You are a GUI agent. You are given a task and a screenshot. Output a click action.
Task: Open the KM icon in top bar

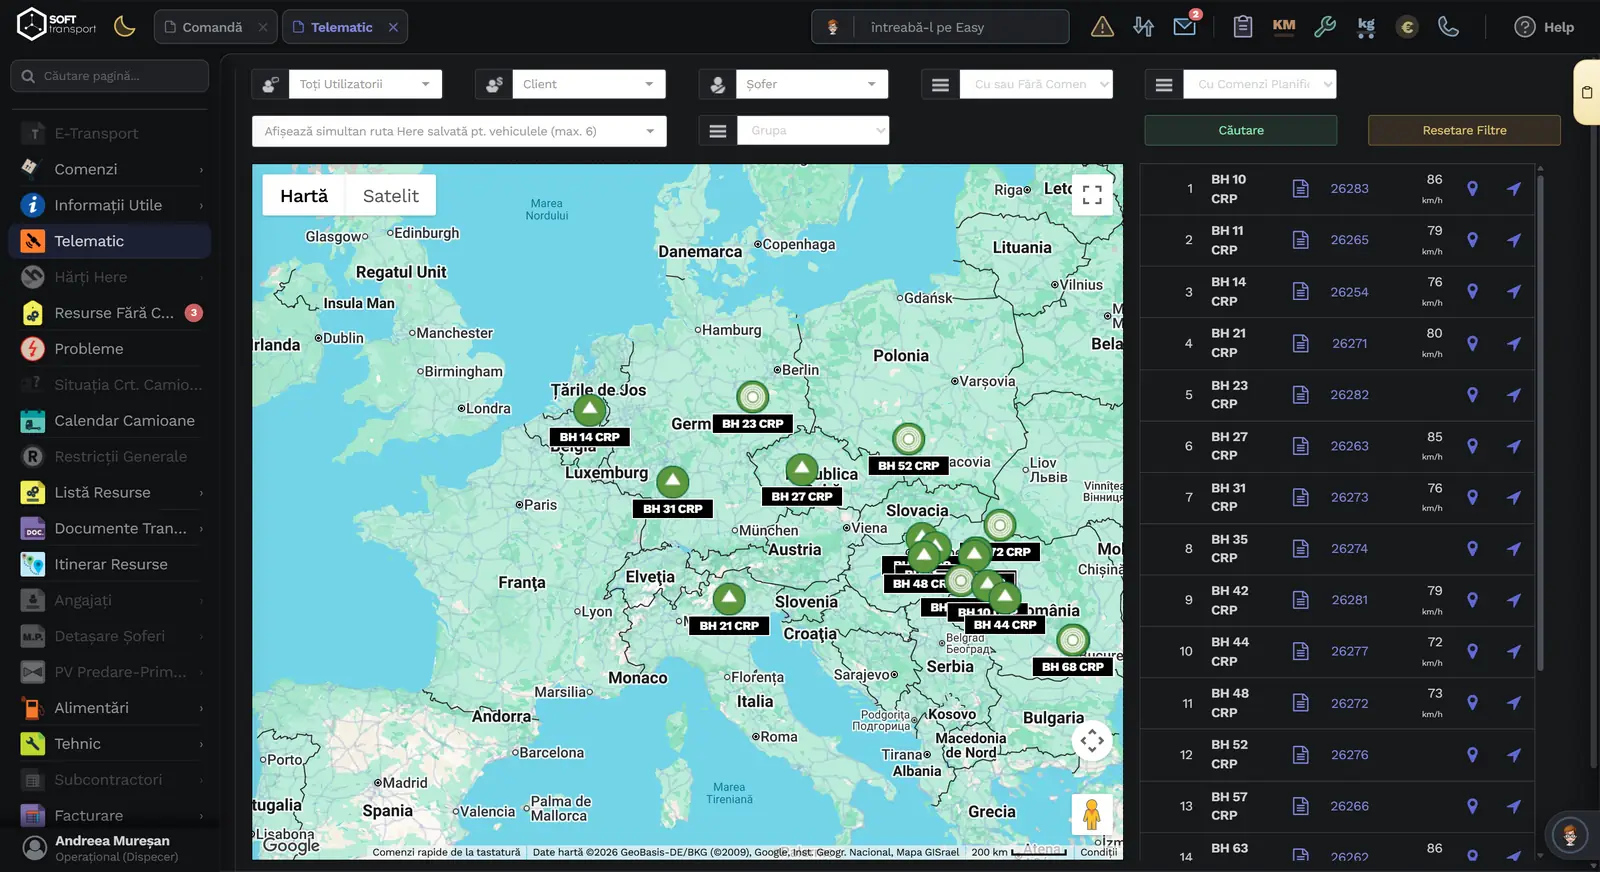coord(1284,26)
